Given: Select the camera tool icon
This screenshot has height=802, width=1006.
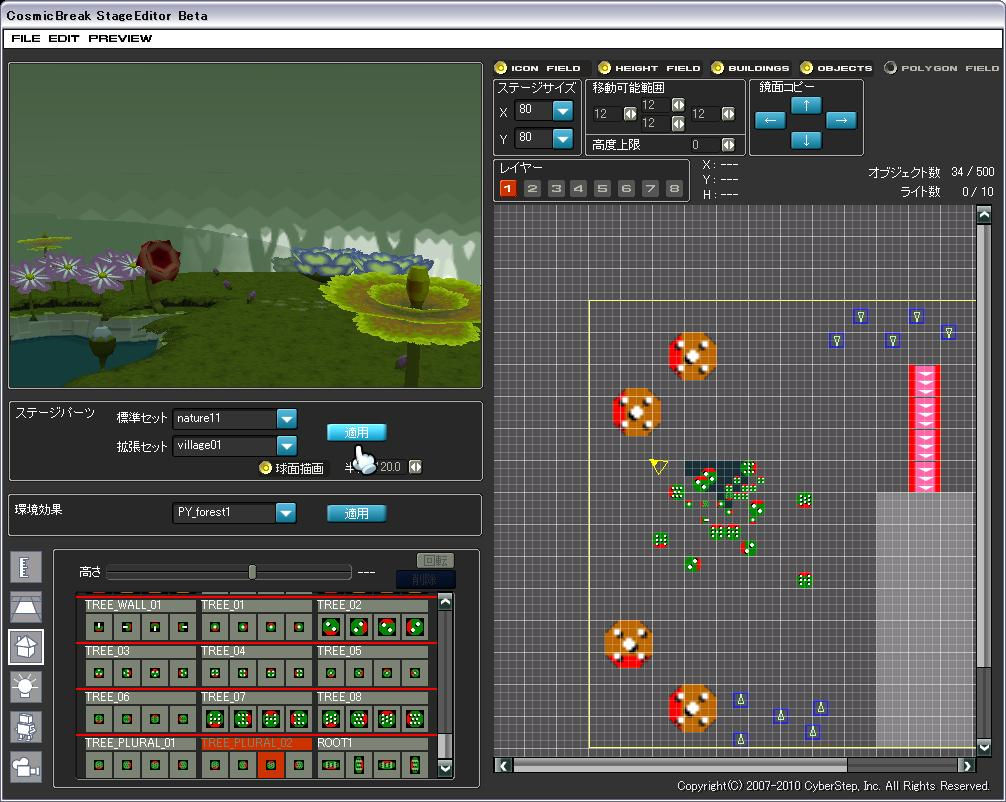Looking at the screenshot, I should coord(26,767).
